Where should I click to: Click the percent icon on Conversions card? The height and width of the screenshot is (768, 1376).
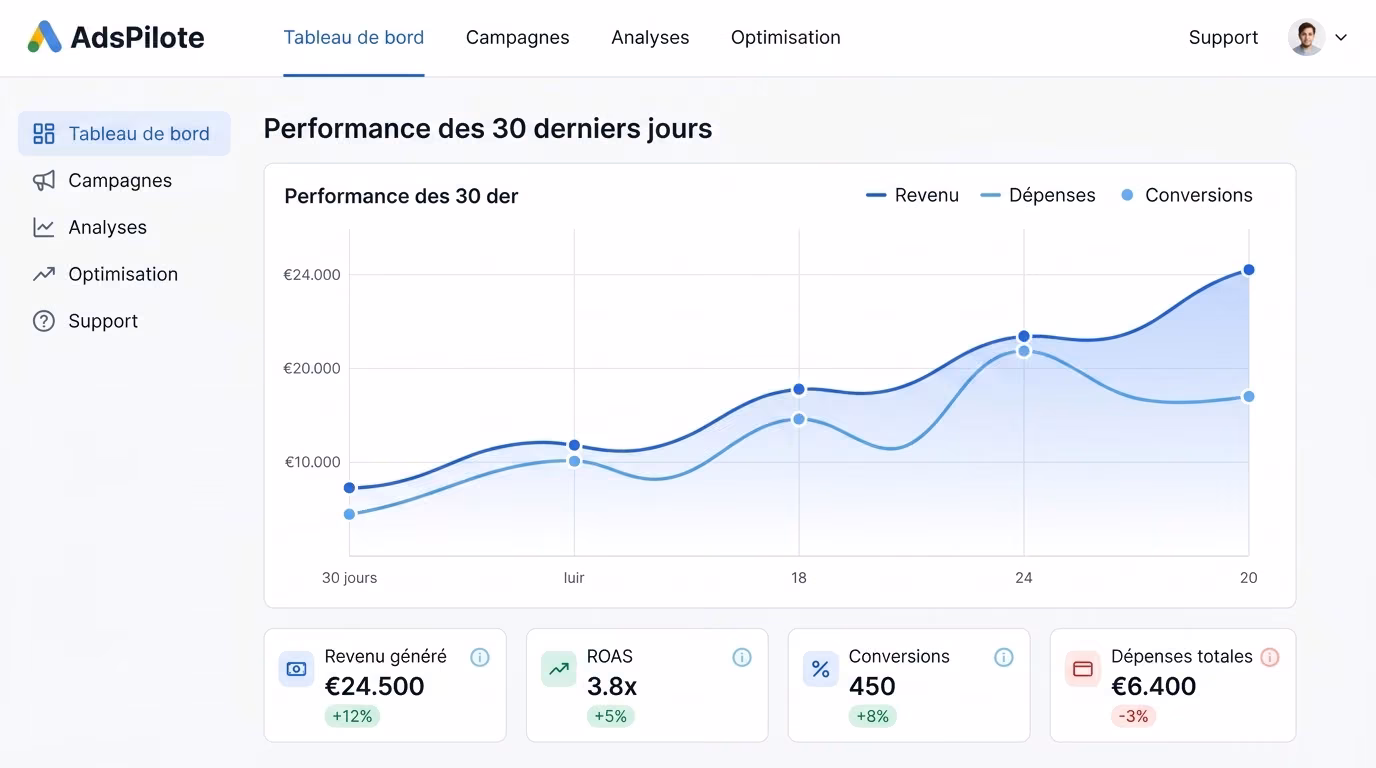(821, 669)
